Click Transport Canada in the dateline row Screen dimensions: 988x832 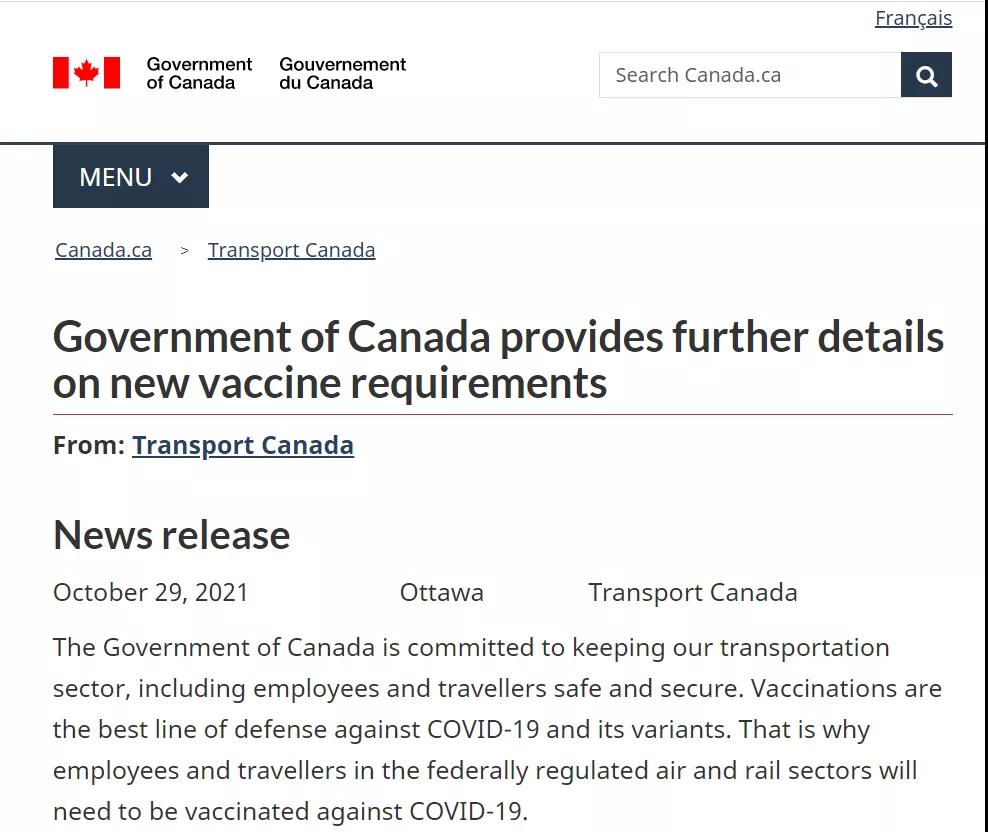click(693, 592)
